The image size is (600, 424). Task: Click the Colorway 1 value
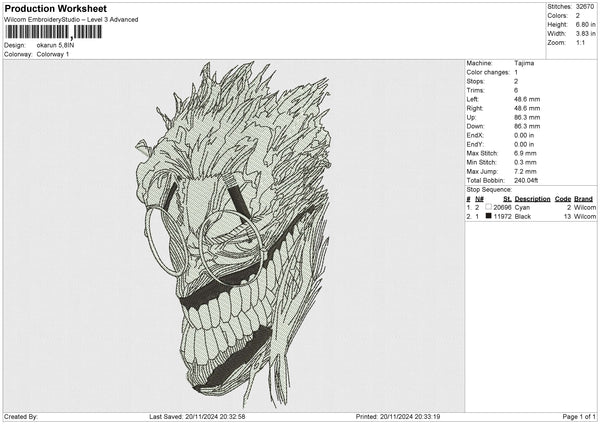click(53, 54)
